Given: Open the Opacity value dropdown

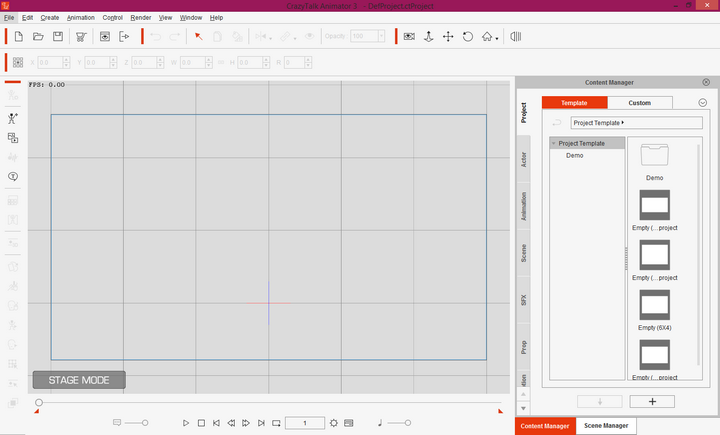Looking at the screenshot, I should pyautogui.click(x=381, y=36).
